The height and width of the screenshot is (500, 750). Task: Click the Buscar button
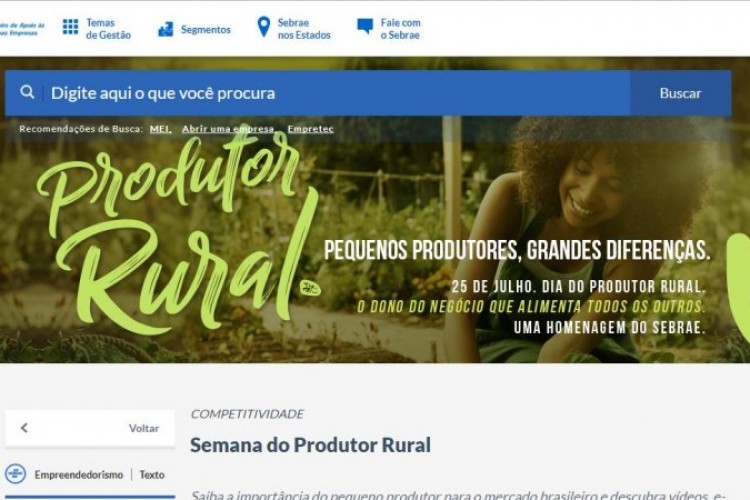(x=680, y=93)
